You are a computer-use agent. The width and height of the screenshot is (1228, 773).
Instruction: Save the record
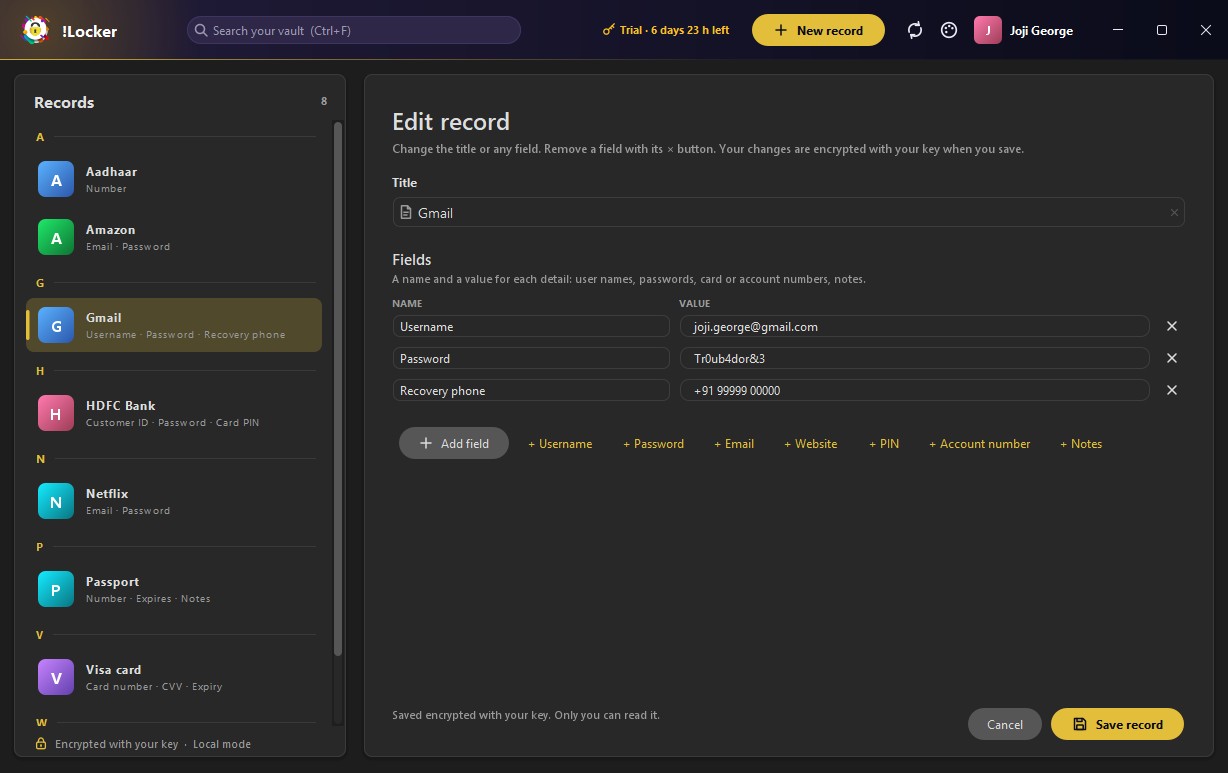(1117, 724)
